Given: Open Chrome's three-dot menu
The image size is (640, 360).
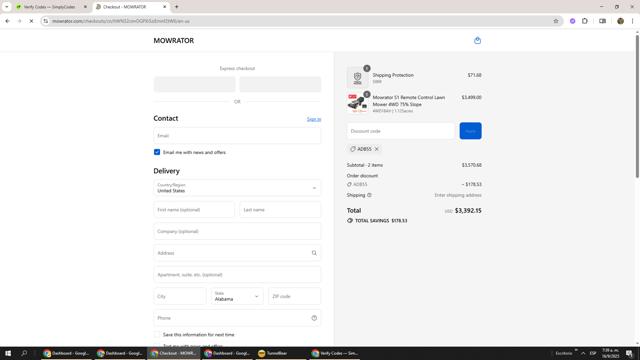Looking at the screenshot, I should pos(632,21).
